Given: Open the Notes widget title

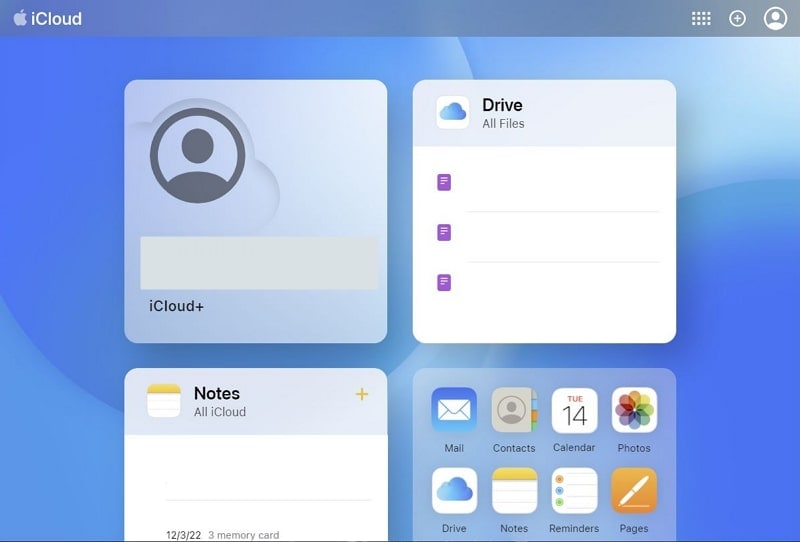Looking at the screenshot, I should [216, 393].
